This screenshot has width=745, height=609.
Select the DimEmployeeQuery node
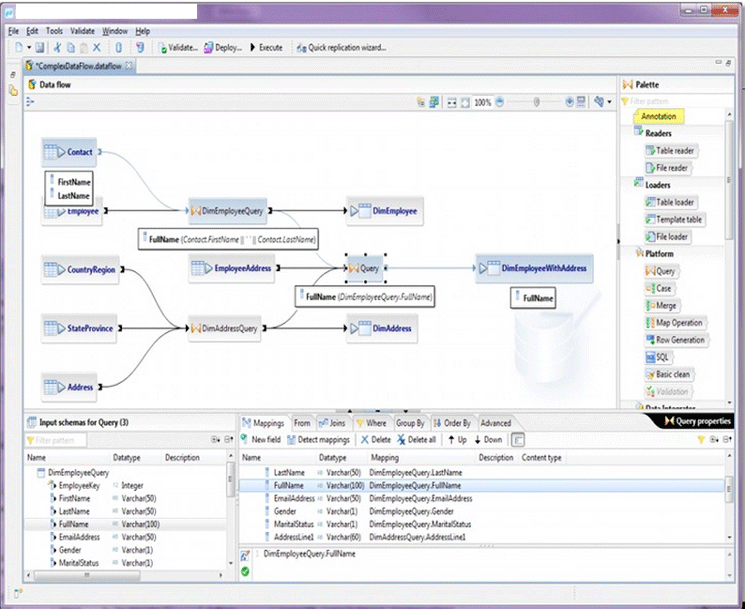(x=228, y=211)
